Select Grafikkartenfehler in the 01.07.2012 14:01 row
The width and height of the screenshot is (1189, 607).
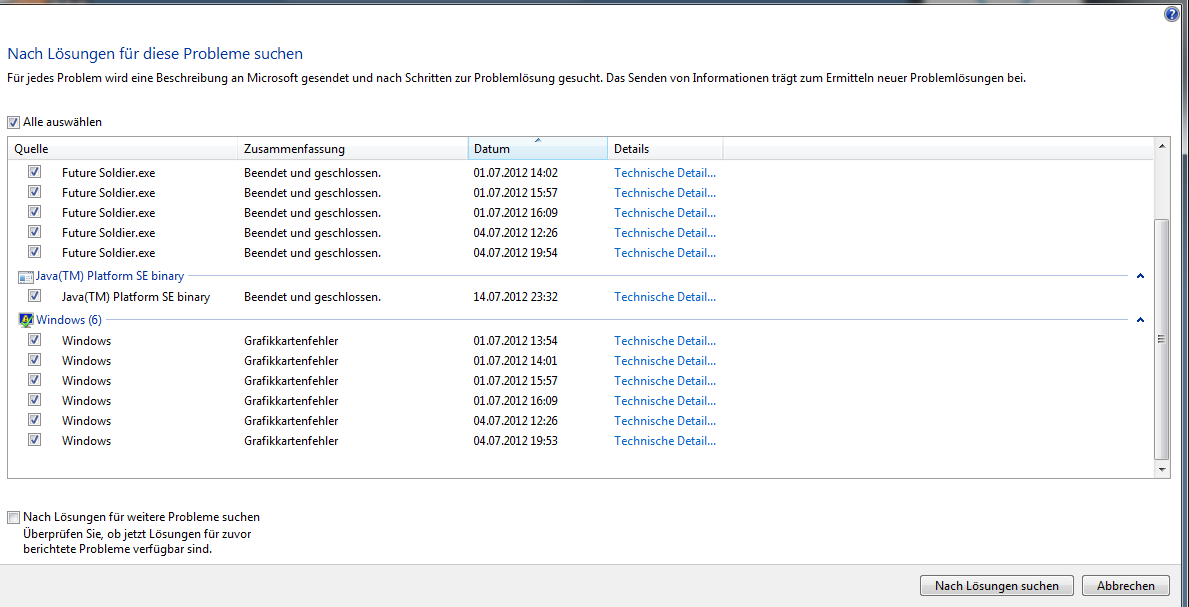(291, 361)
